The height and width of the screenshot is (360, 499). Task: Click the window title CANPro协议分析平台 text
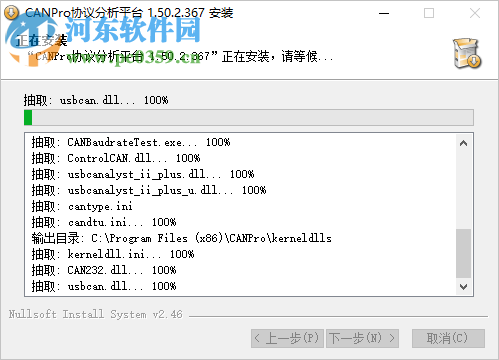point(129,13)
